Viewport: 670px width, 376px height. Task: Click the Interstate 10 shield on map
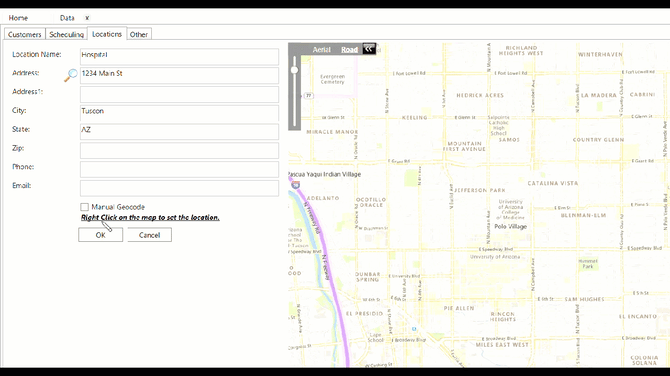296,185
